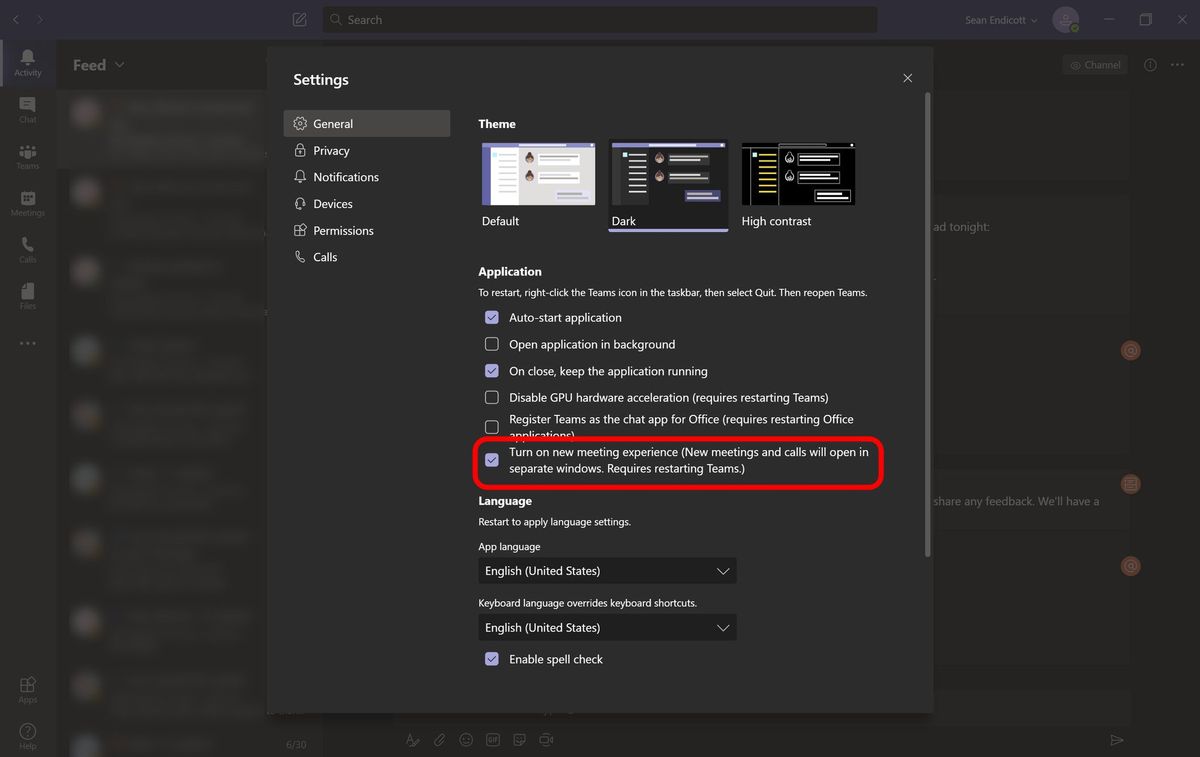Enable Open application in background

(491, 343)
